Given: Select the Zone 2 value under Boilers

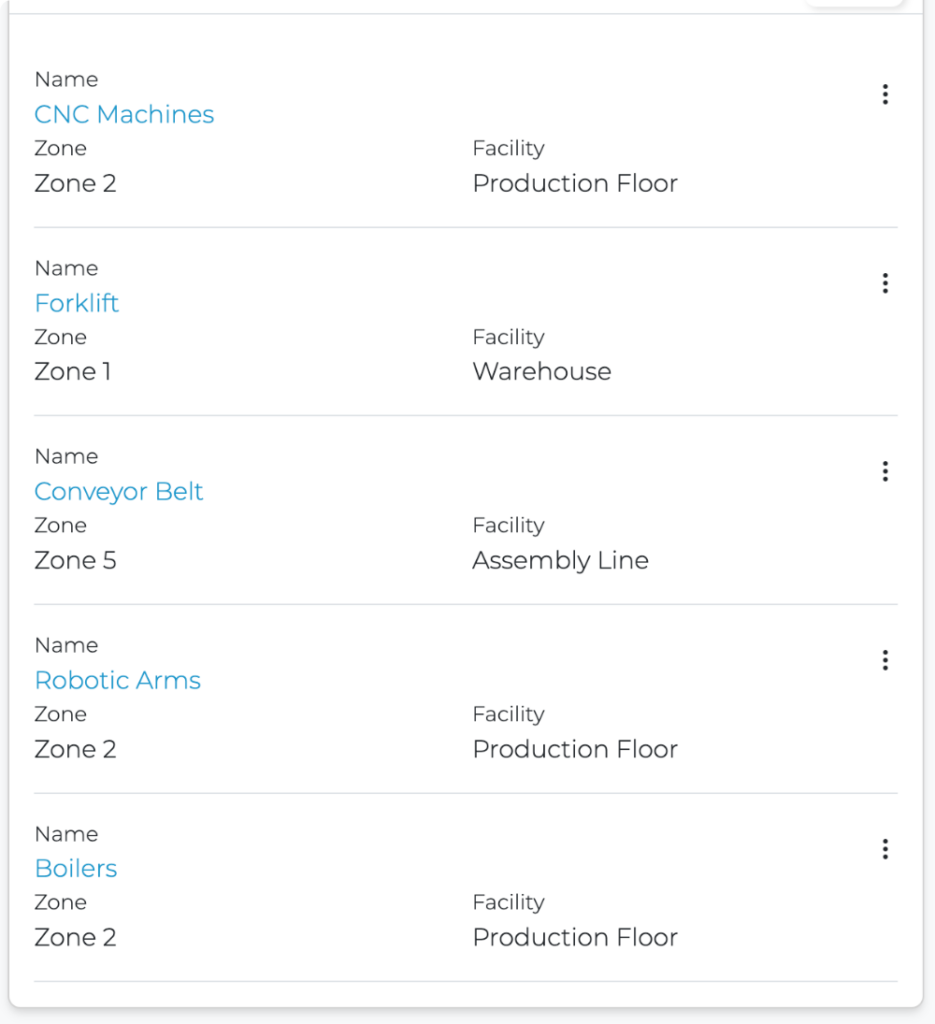Looking at the screenshot, I should [x=76, y=938].
